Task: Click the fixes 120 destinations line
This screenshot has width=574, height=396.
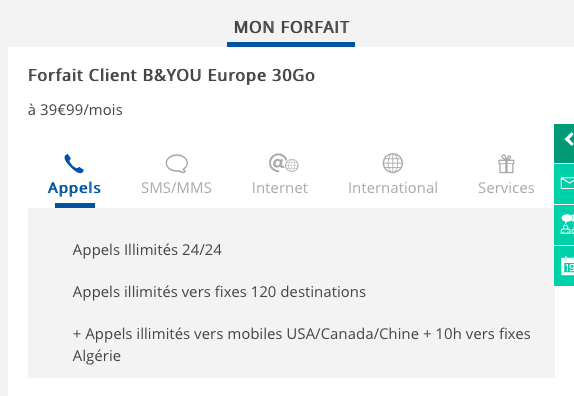Action: [219, 292]
